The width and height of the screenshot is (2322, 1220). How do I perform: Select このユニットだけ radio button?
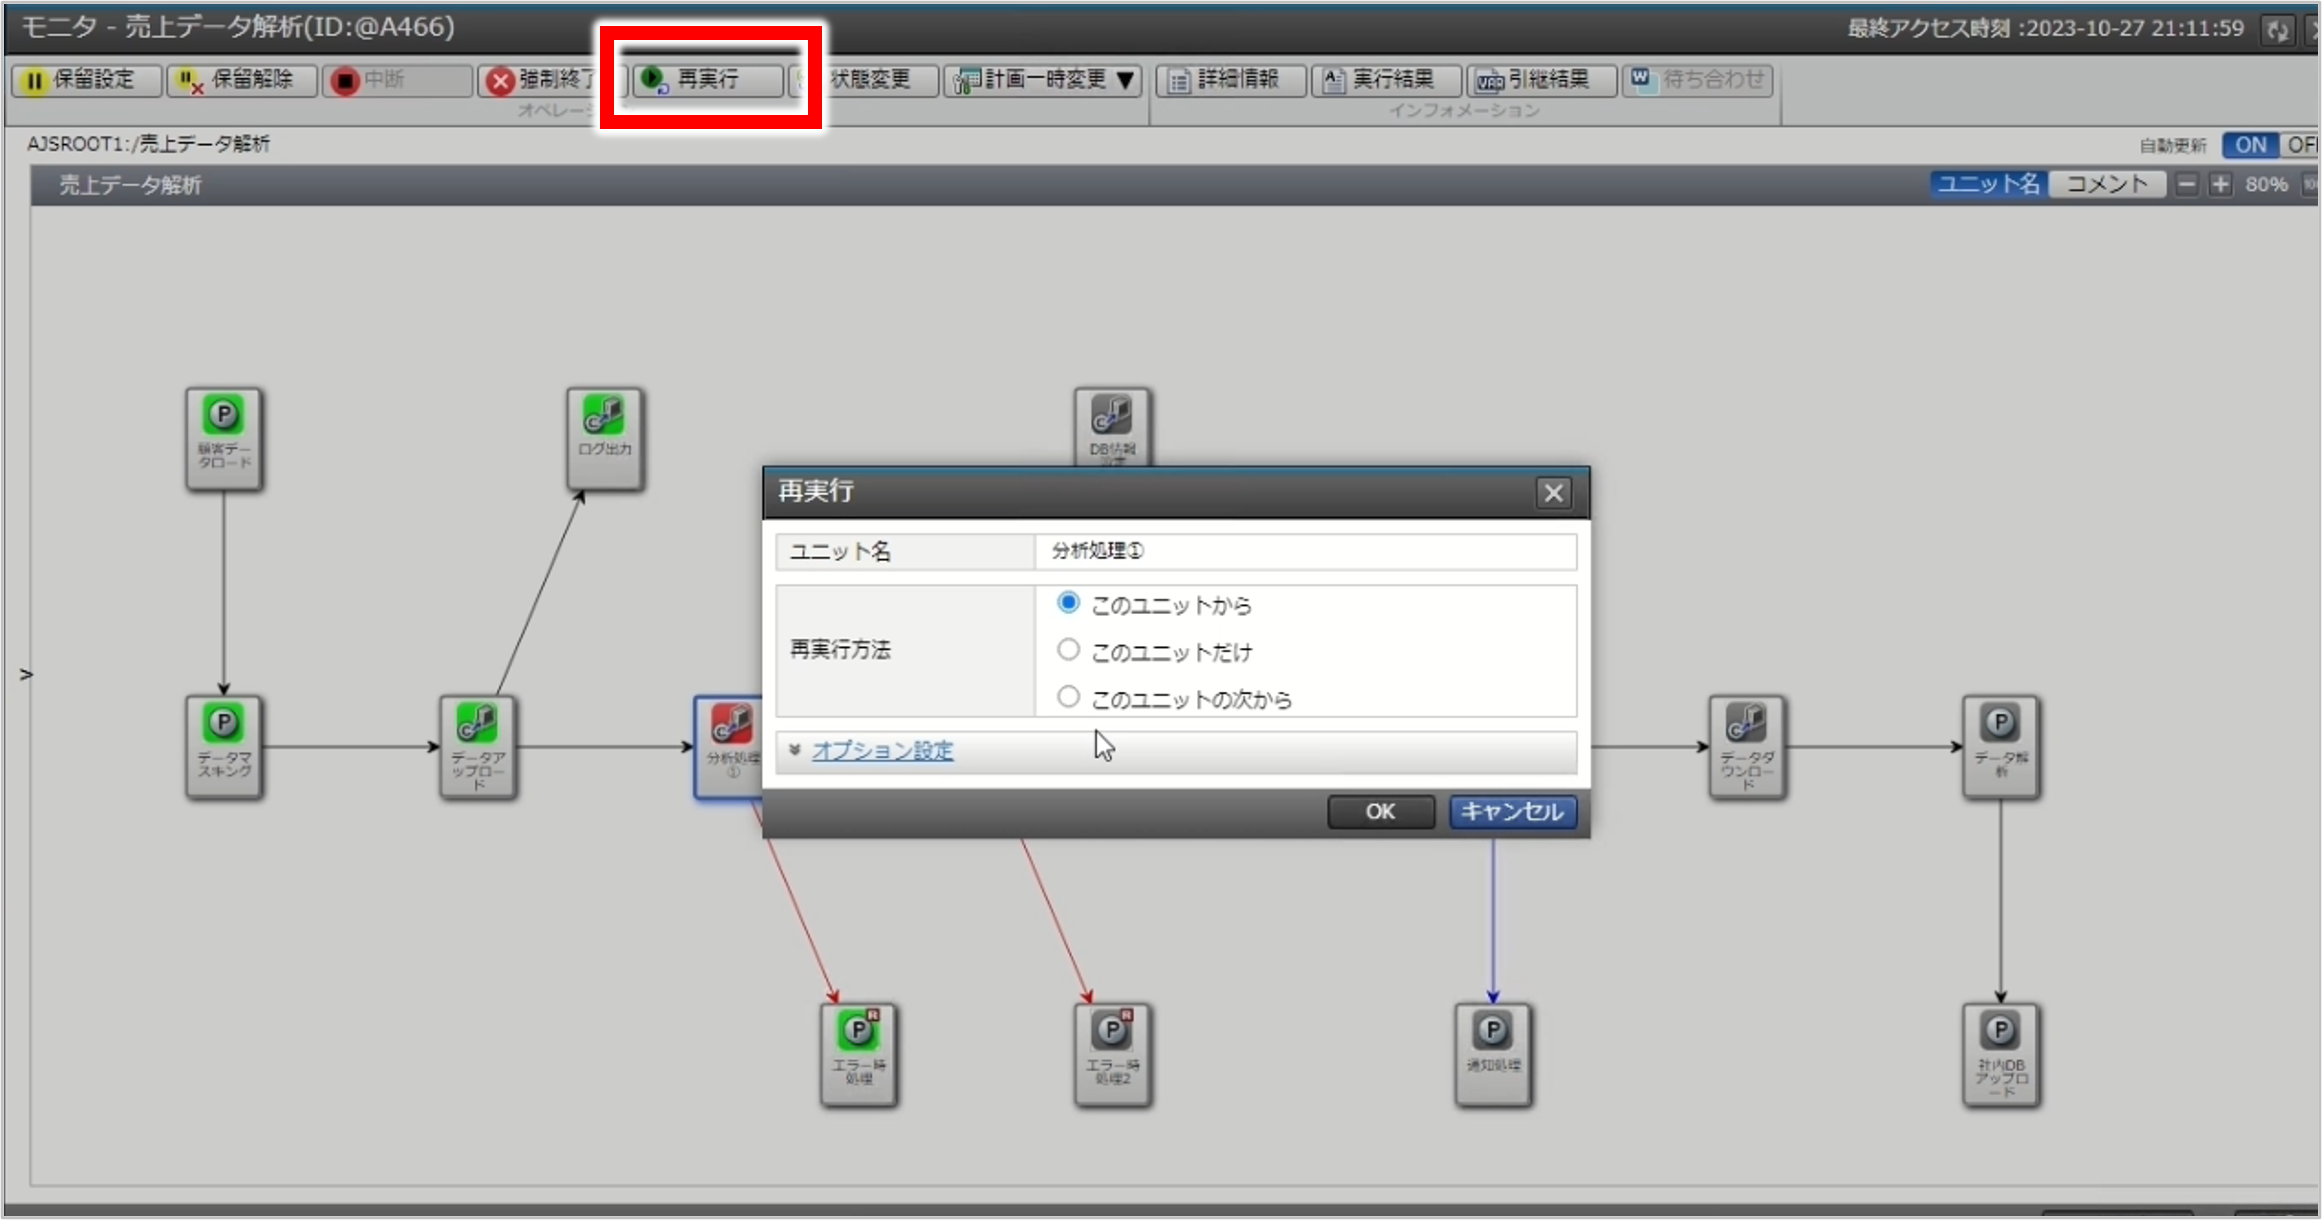pos(1069,651)
